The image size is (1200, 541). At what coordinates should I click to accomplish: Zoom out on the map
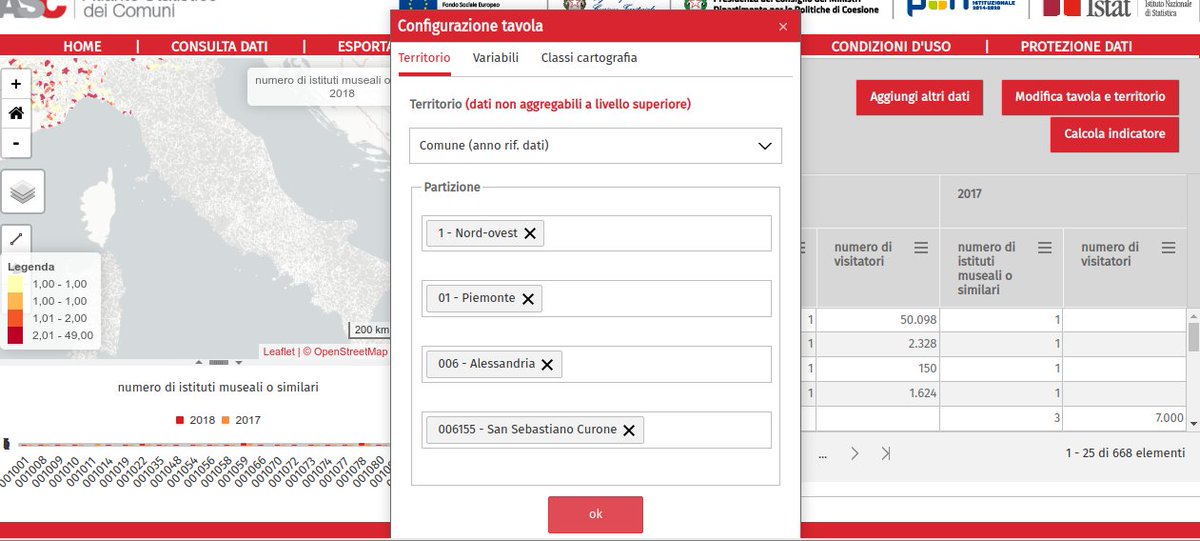pos(16,143)
